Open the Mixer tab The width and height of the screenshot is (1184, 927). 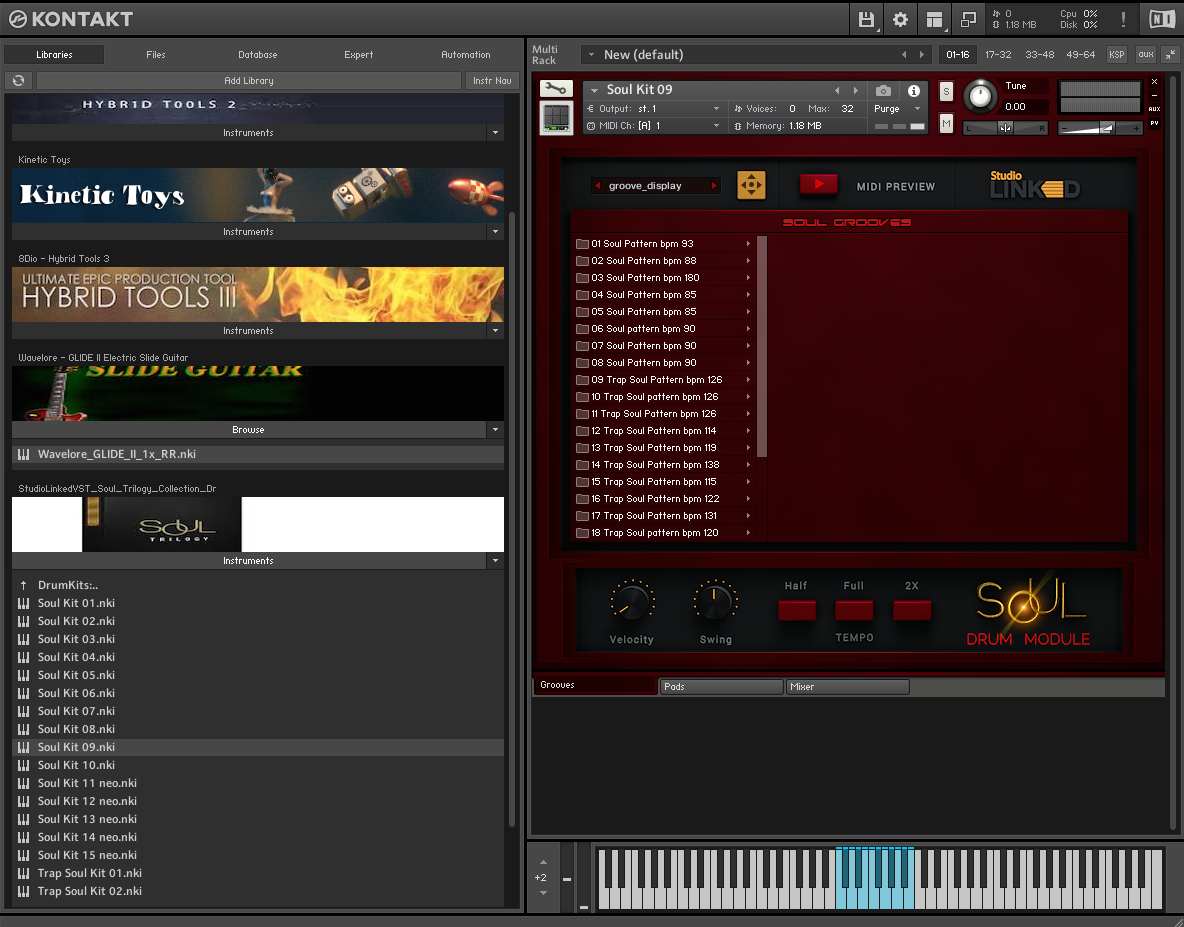pos(847,686)
